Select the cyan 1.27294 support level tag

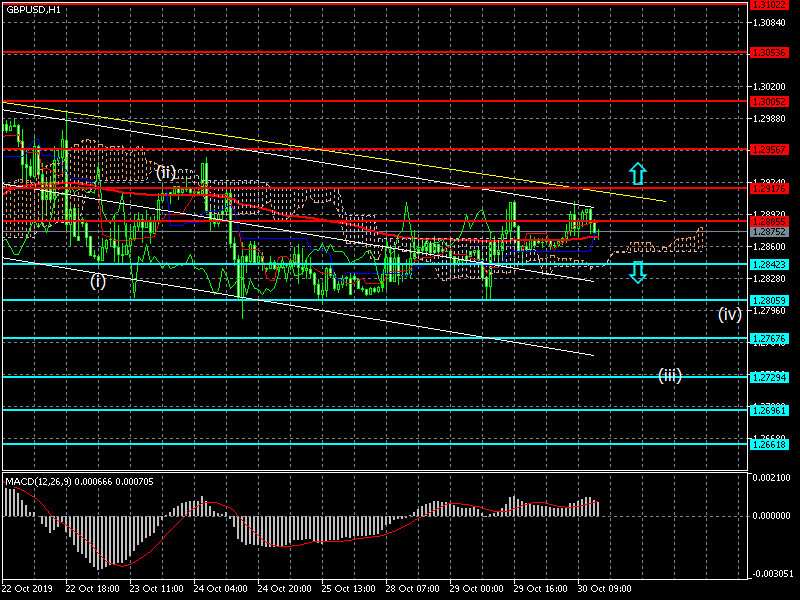click(770, 377)
